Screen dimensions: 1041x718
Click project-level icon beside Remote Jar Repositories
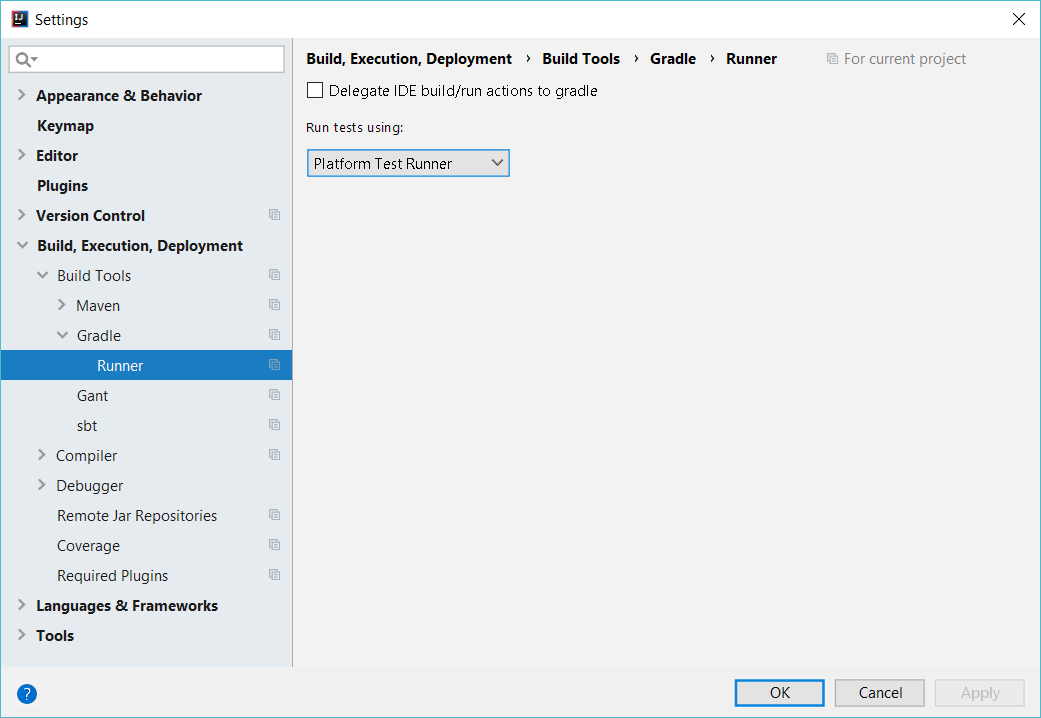coord(274,515)
